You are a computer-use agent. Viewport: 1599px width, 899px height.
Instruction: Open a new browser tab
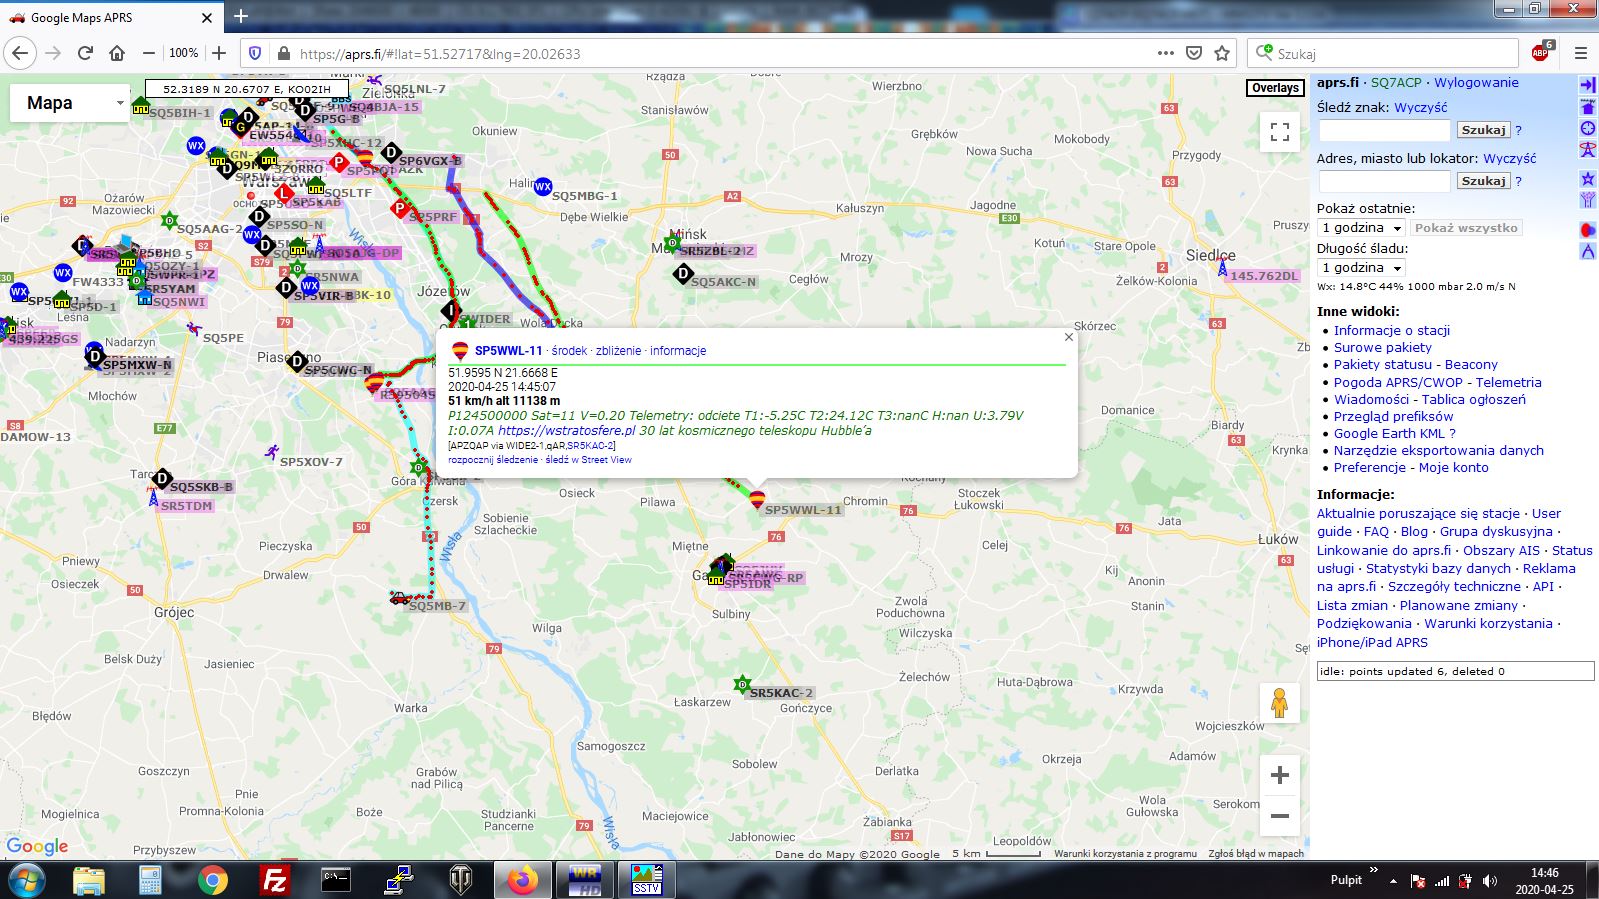coord(240,16)
